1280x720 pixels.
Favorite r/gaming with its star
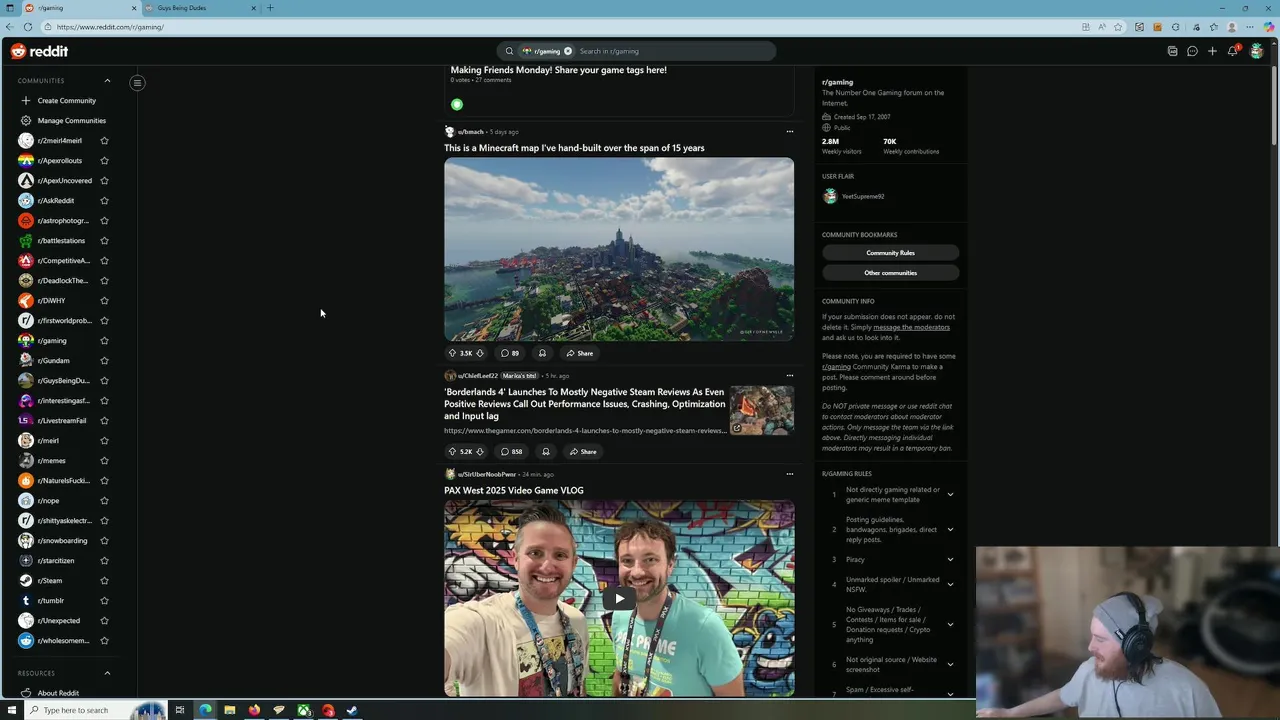click(104, 340)
